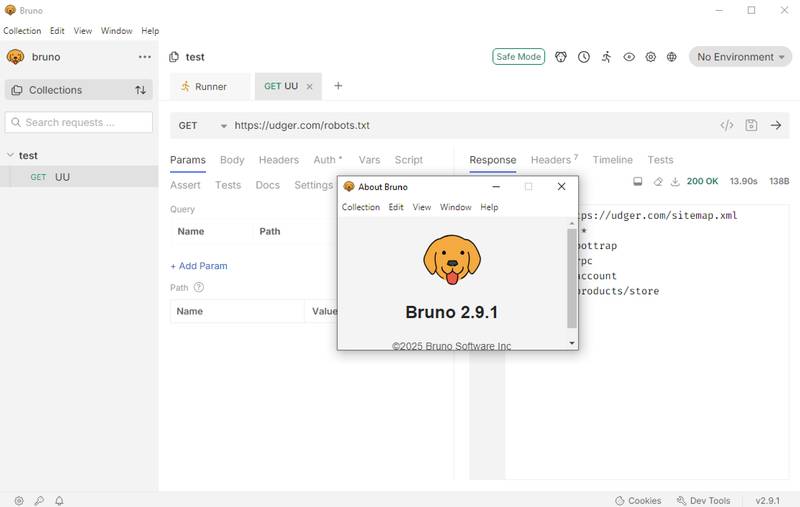Toggle the response layout icon
This screenshot has width=800, height=507.
tap(638, 182)
